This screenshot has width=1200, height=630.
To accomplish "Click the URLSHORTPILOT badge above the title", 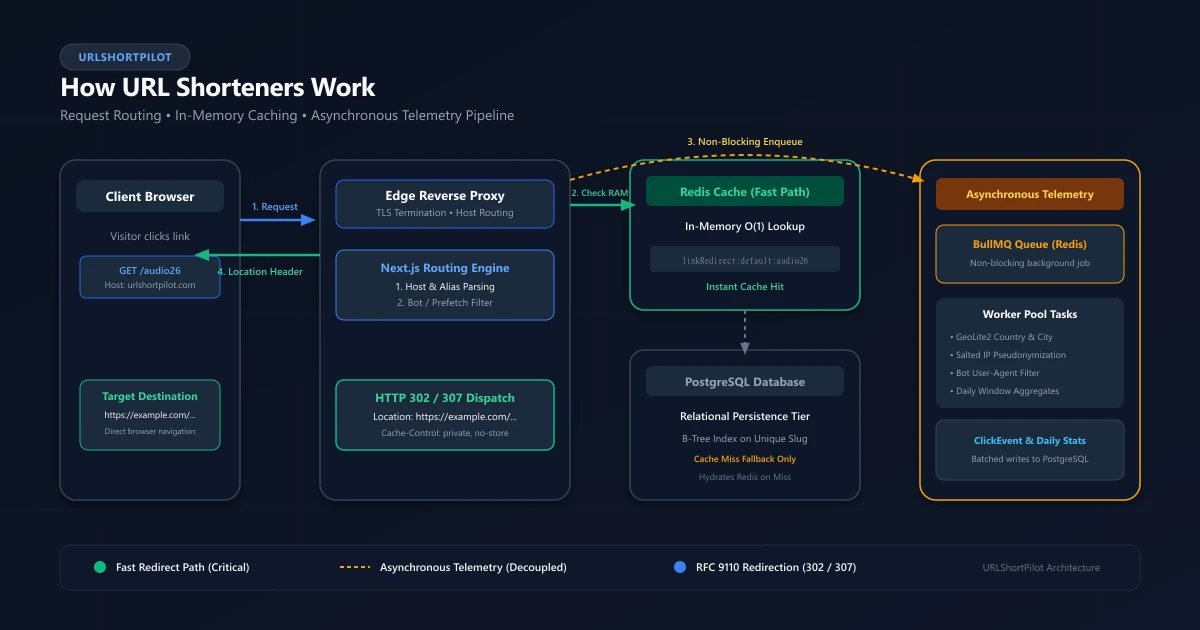I will click(125, 57).
